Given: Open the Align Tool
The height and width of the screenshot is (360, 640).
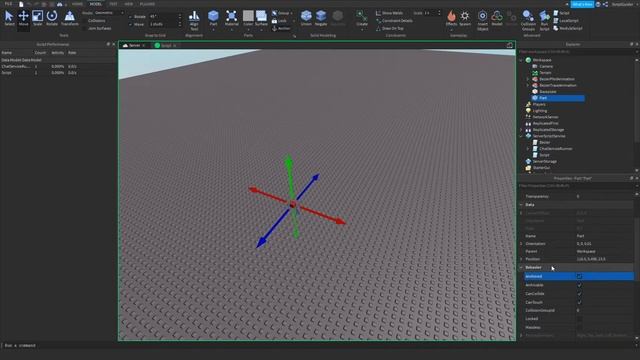Looking at the screenshot, I should point(194,20).
